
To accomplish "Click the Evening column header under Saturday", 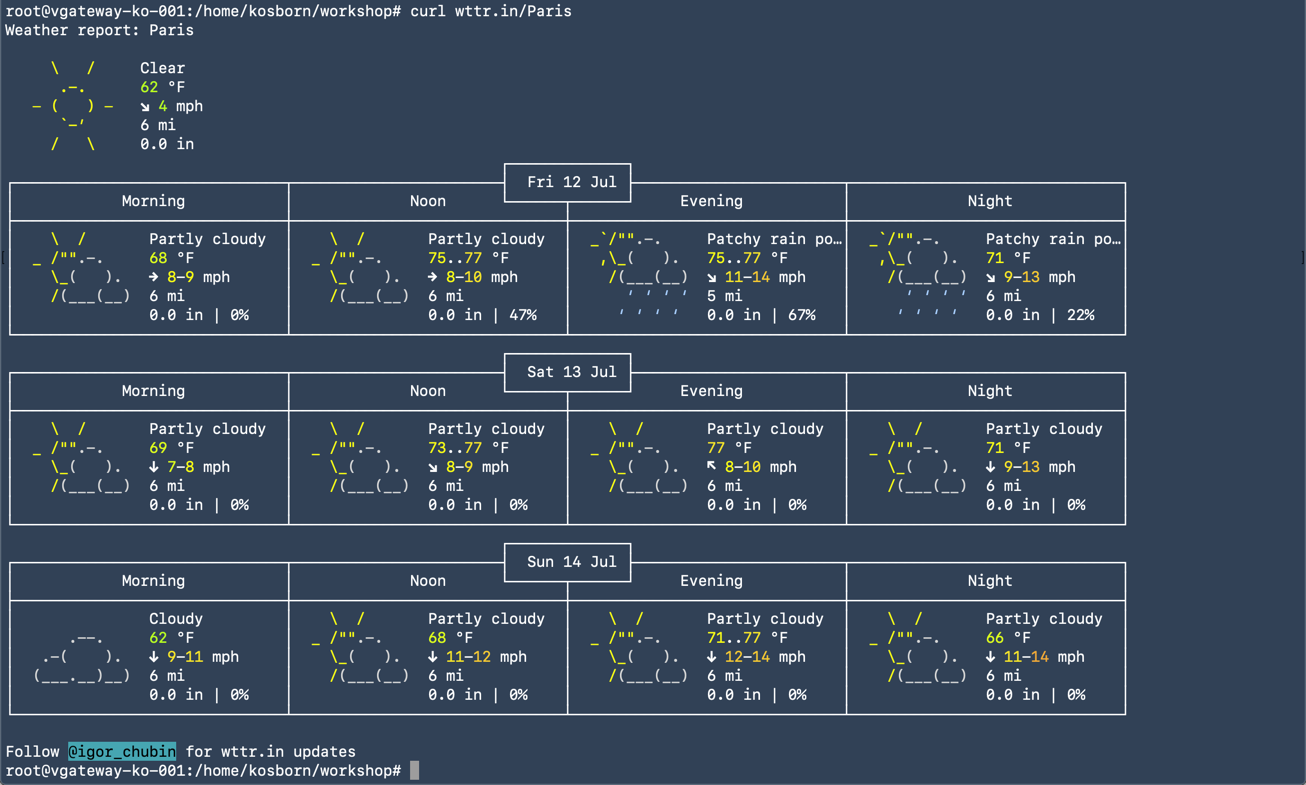I will pyautogui.click(x=711, y=391).
